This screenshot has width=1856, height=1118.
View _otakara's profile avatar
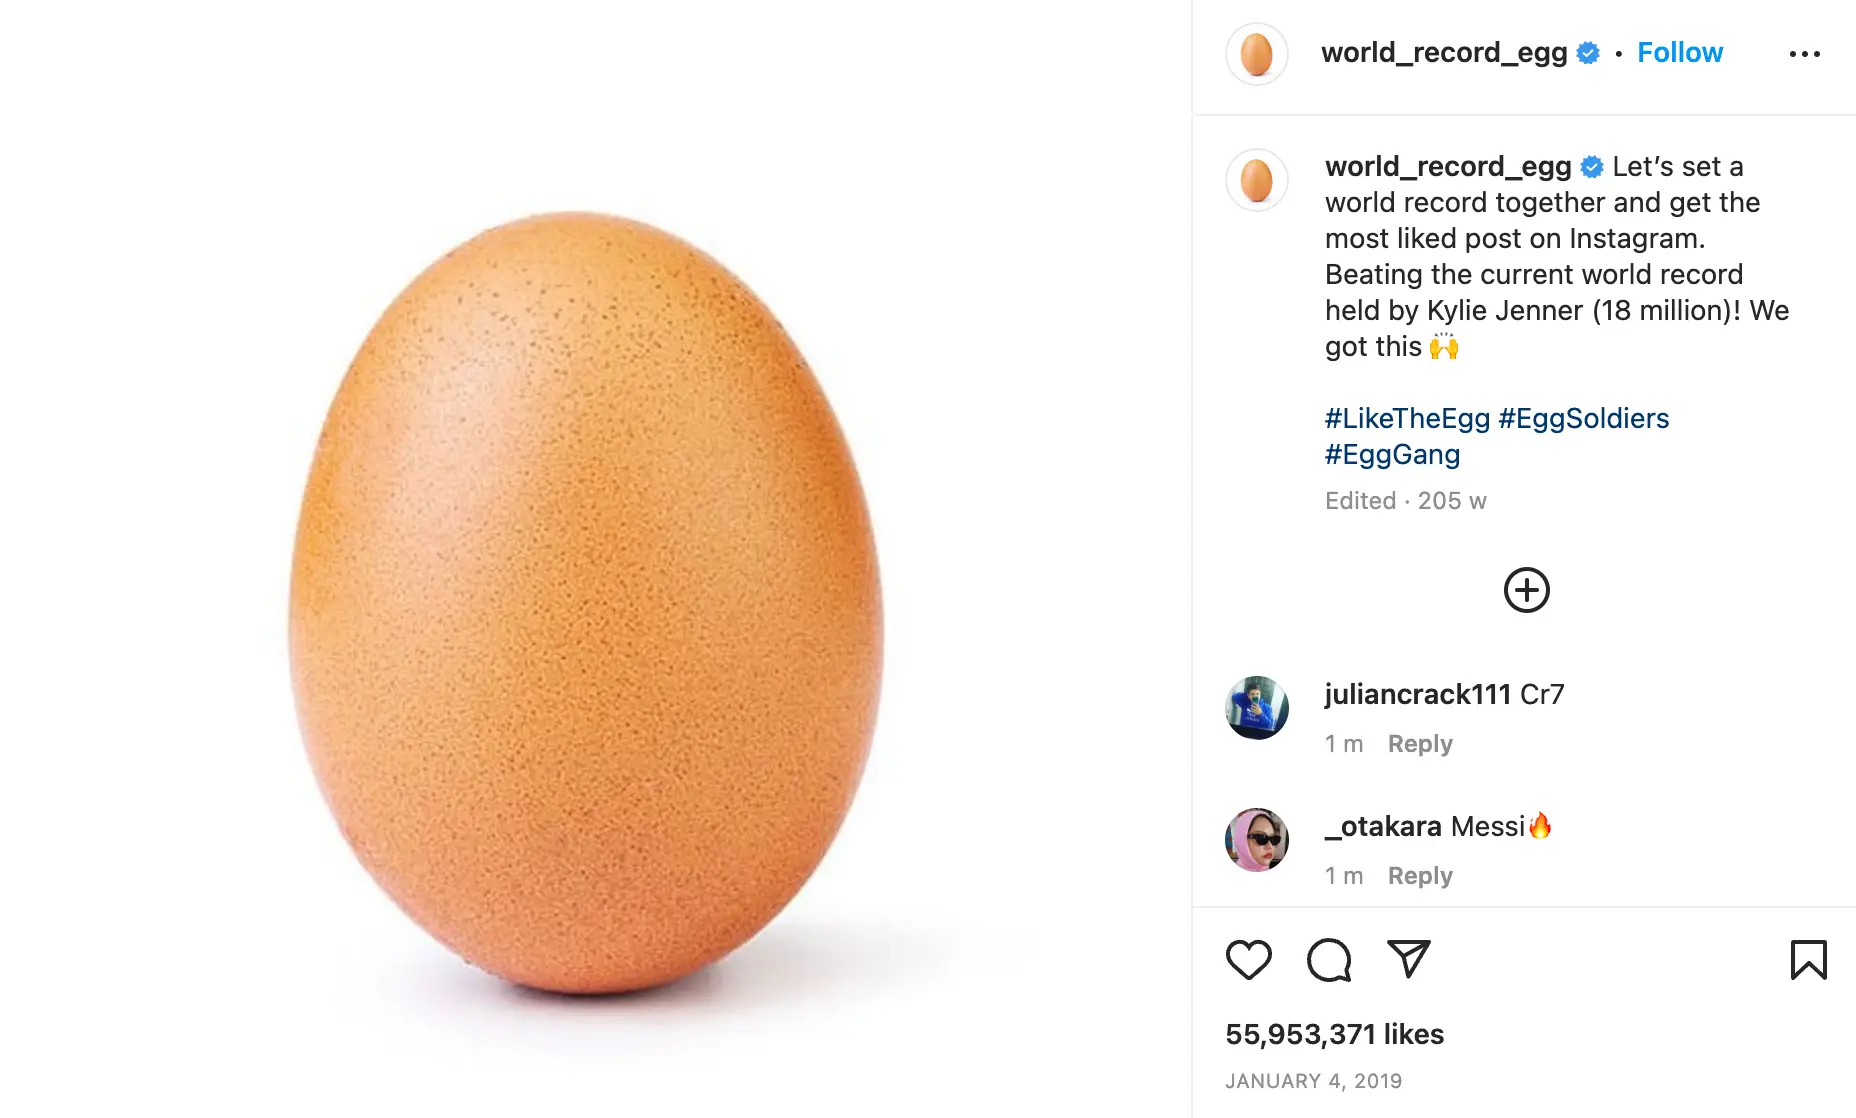(1256, 840)
